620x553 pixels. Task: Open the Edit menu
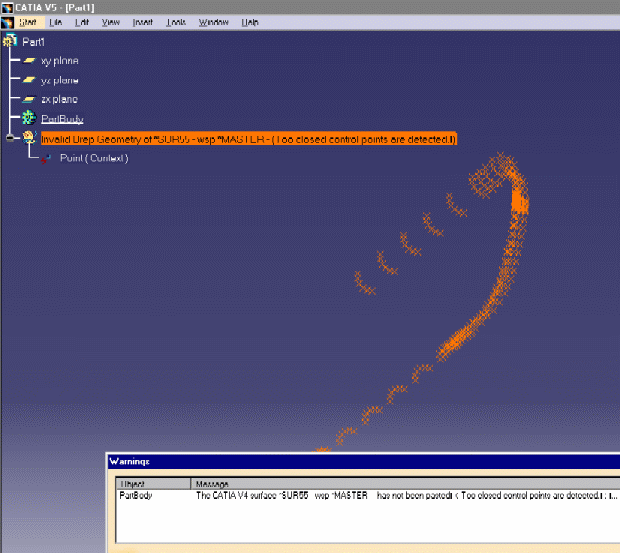click(82, 22)
